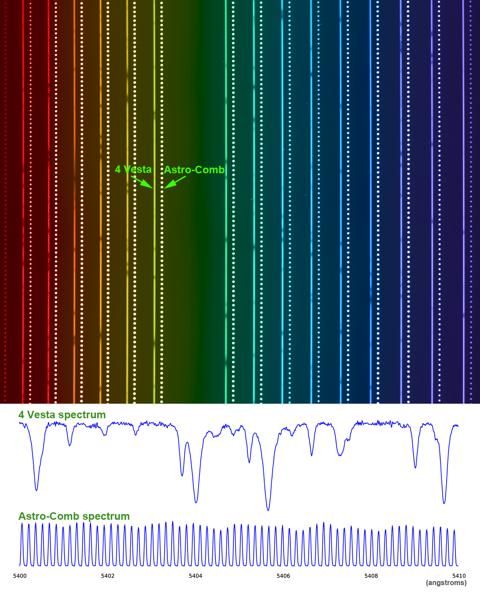Click the '4 Vesta spectrum' heading
The image size is (480, 592).
pyautogui.click(x=62, y=415)
